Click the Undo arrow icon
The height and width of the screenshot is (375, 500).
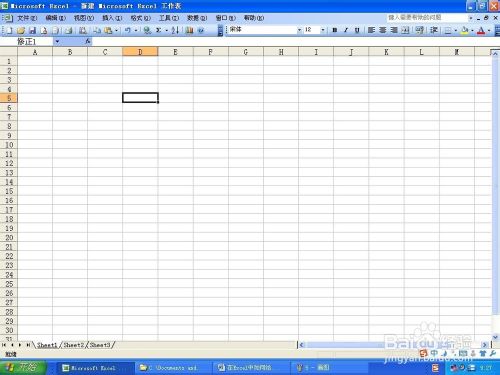pos(127,31)
